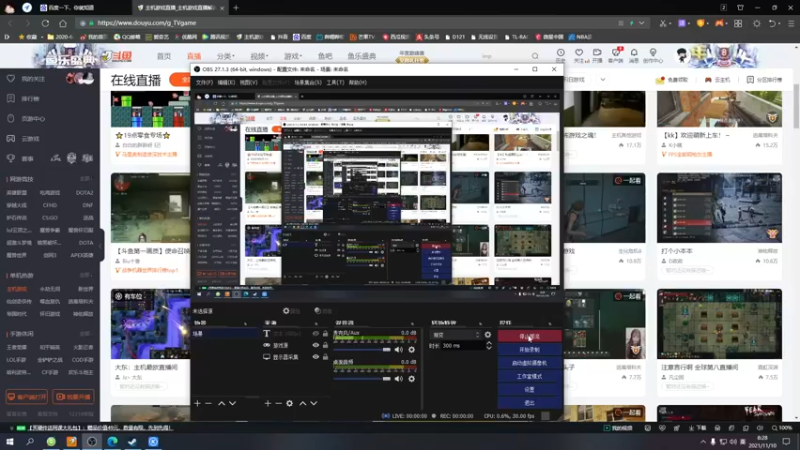
Task: Go to Douyu 首页 home link
Action: 164,56
